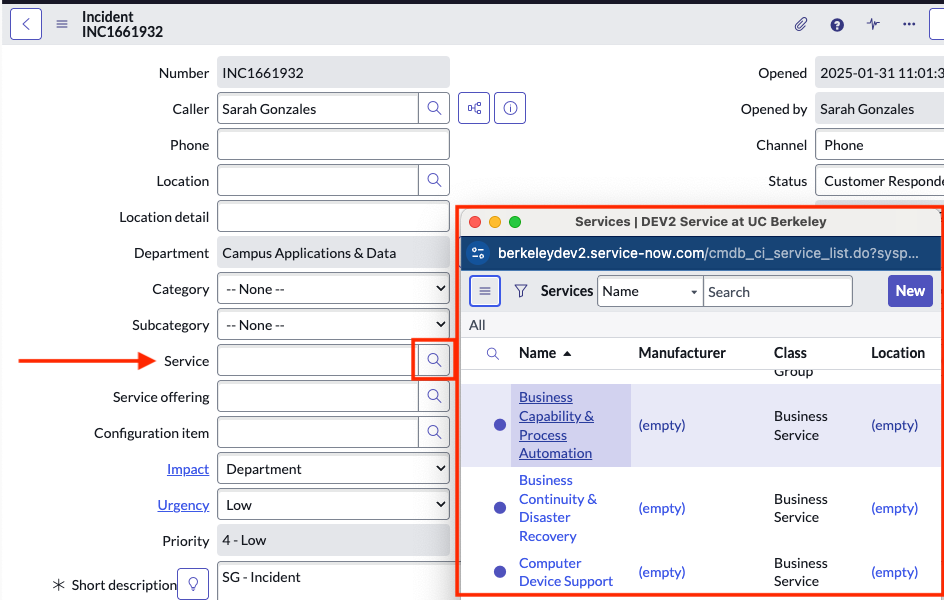Show related records tree icon for Caller
The width and height of the screenshot is (944, 600).
coord(474,108)
